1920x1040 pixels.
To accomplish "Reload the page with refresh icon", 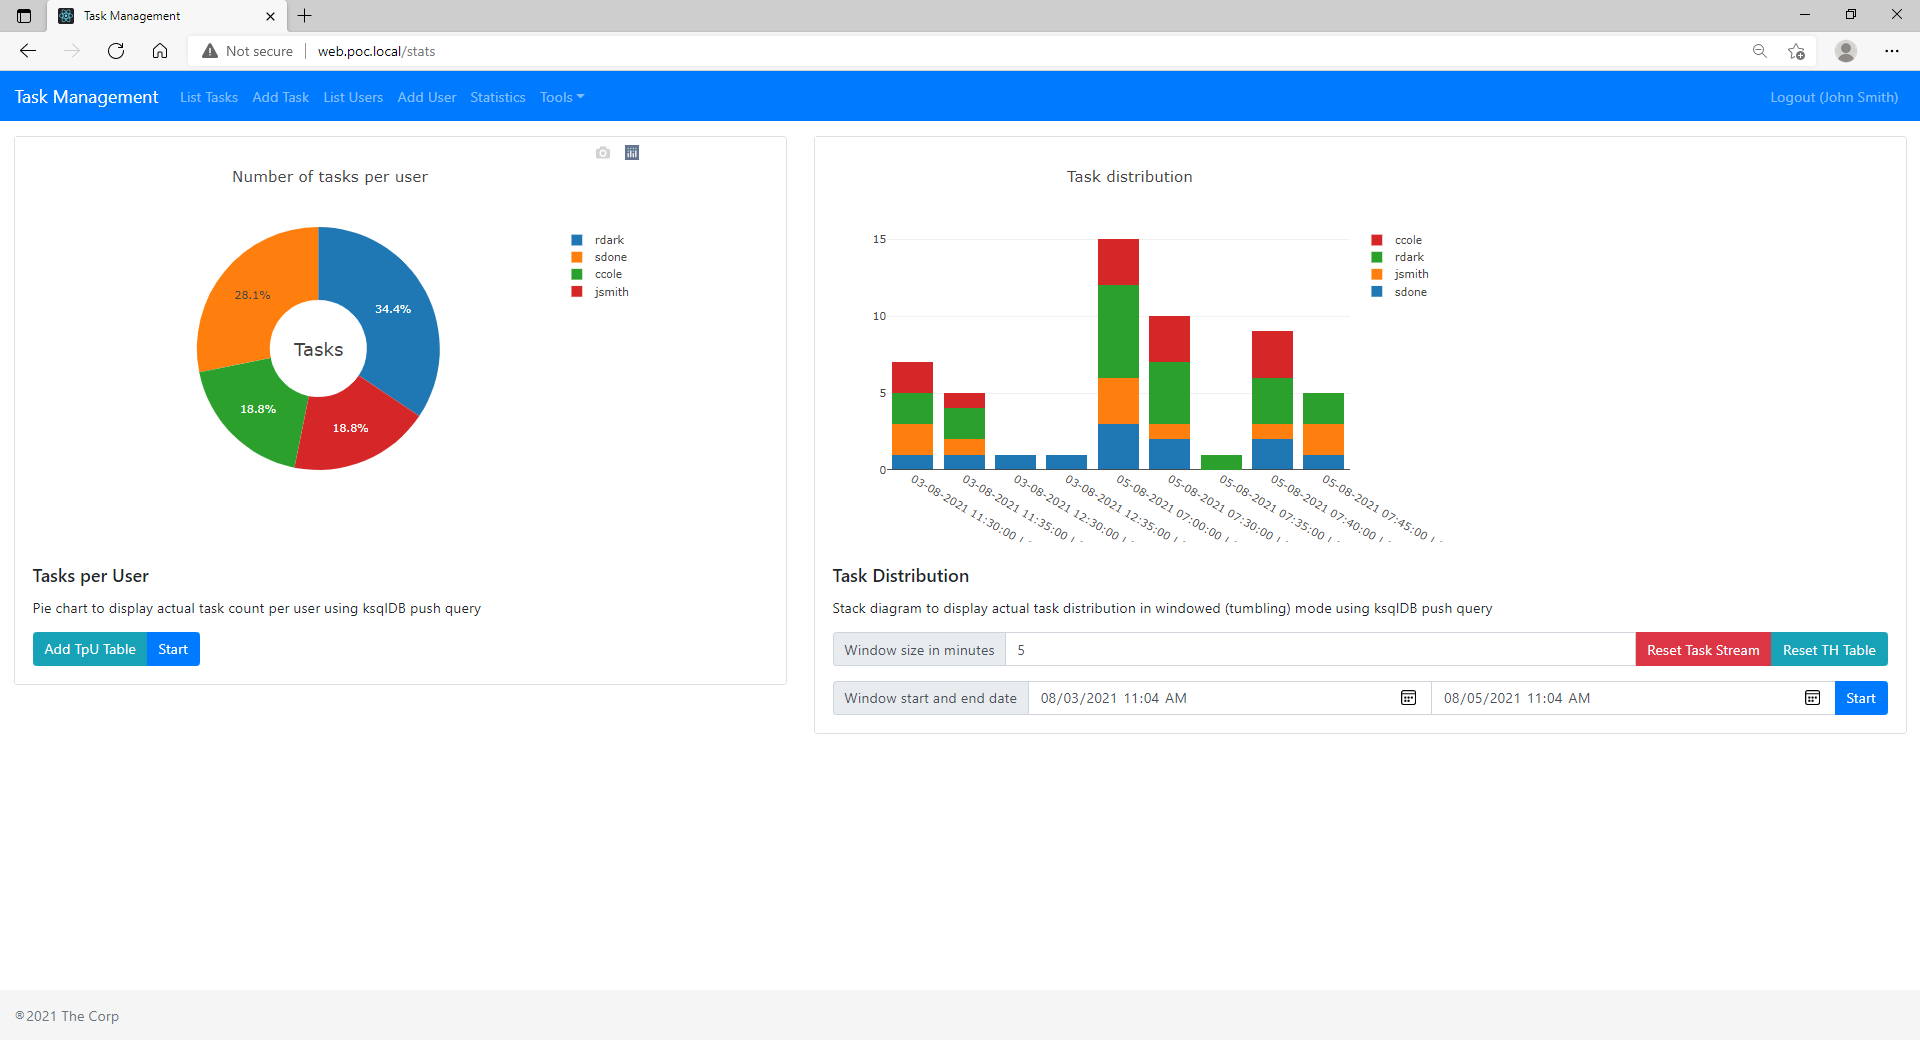I will 116,51.
